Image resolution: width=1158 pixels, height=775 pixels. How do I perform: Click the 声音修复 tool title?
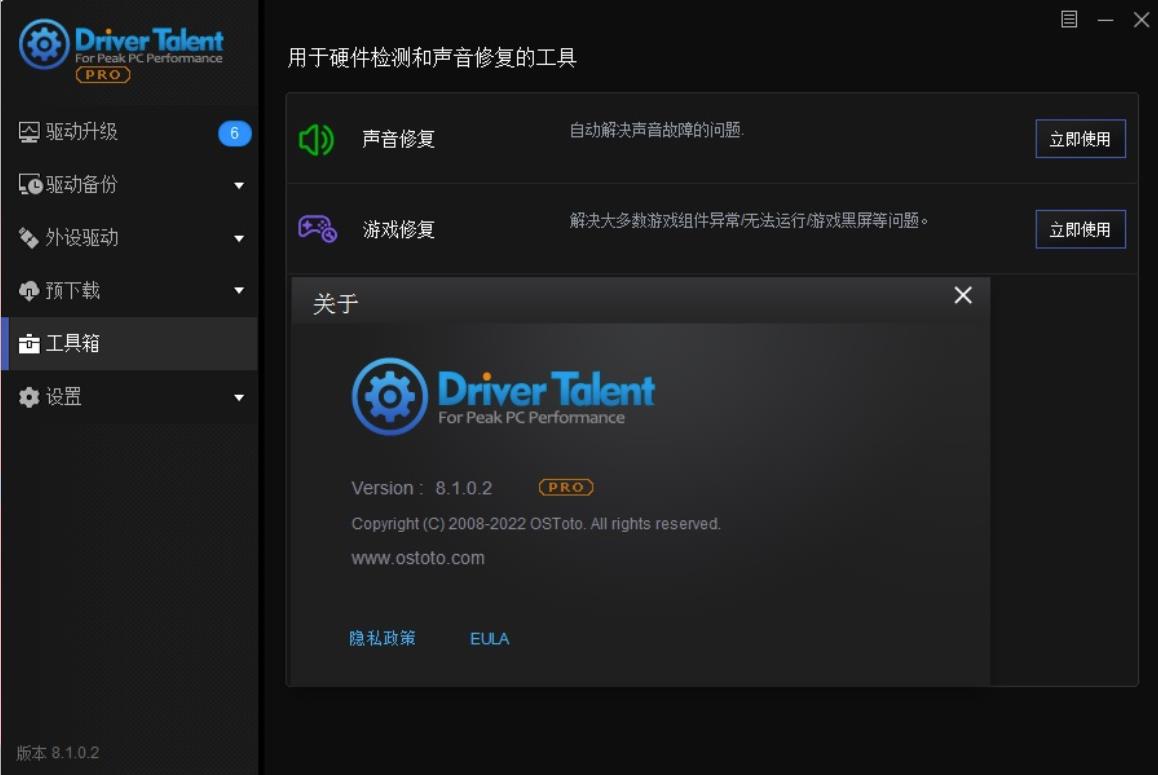click(x=398, y=139)
